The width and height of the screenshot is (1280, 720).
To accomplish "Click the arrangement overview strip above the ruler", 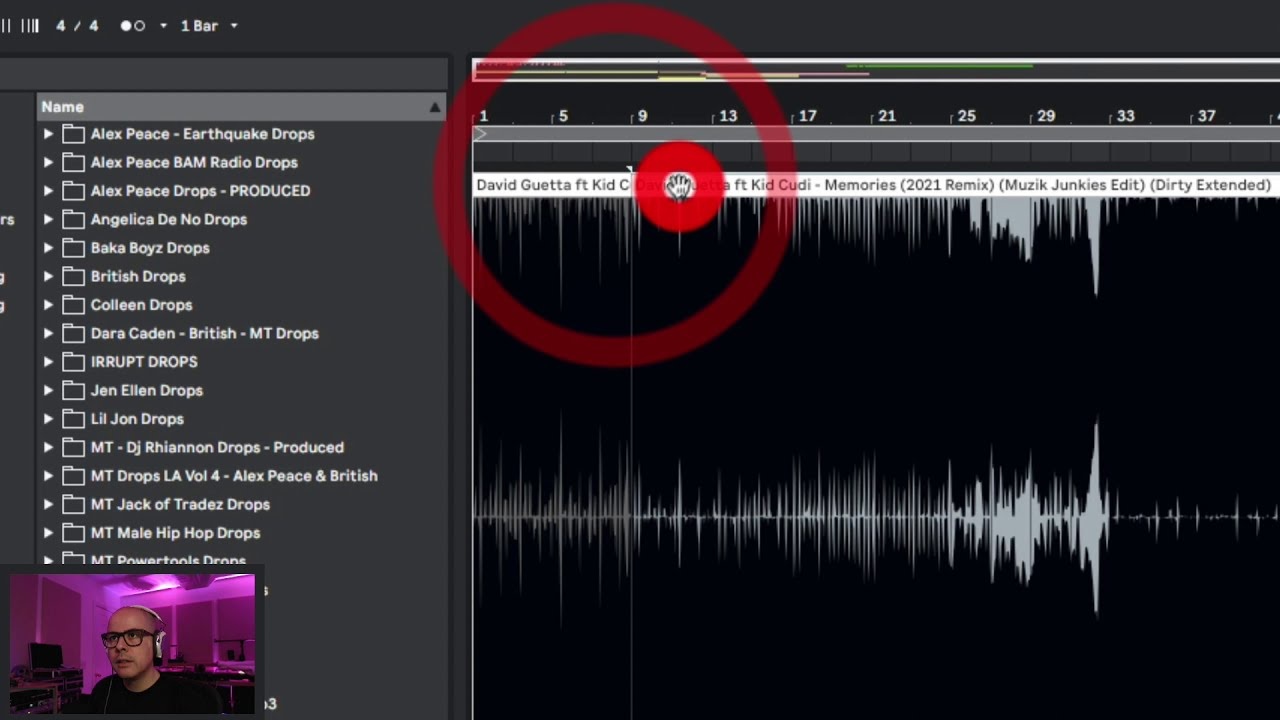I will point(875,70).
